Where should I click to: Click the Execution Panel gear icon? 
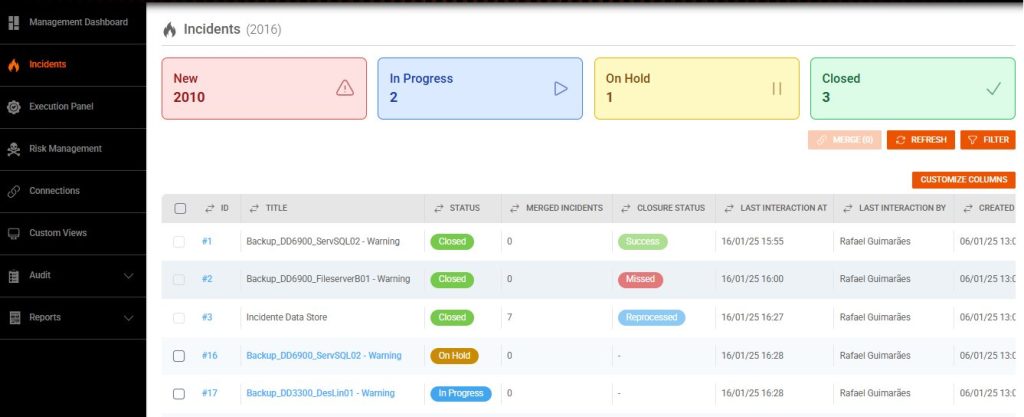(x=14, y=107)
